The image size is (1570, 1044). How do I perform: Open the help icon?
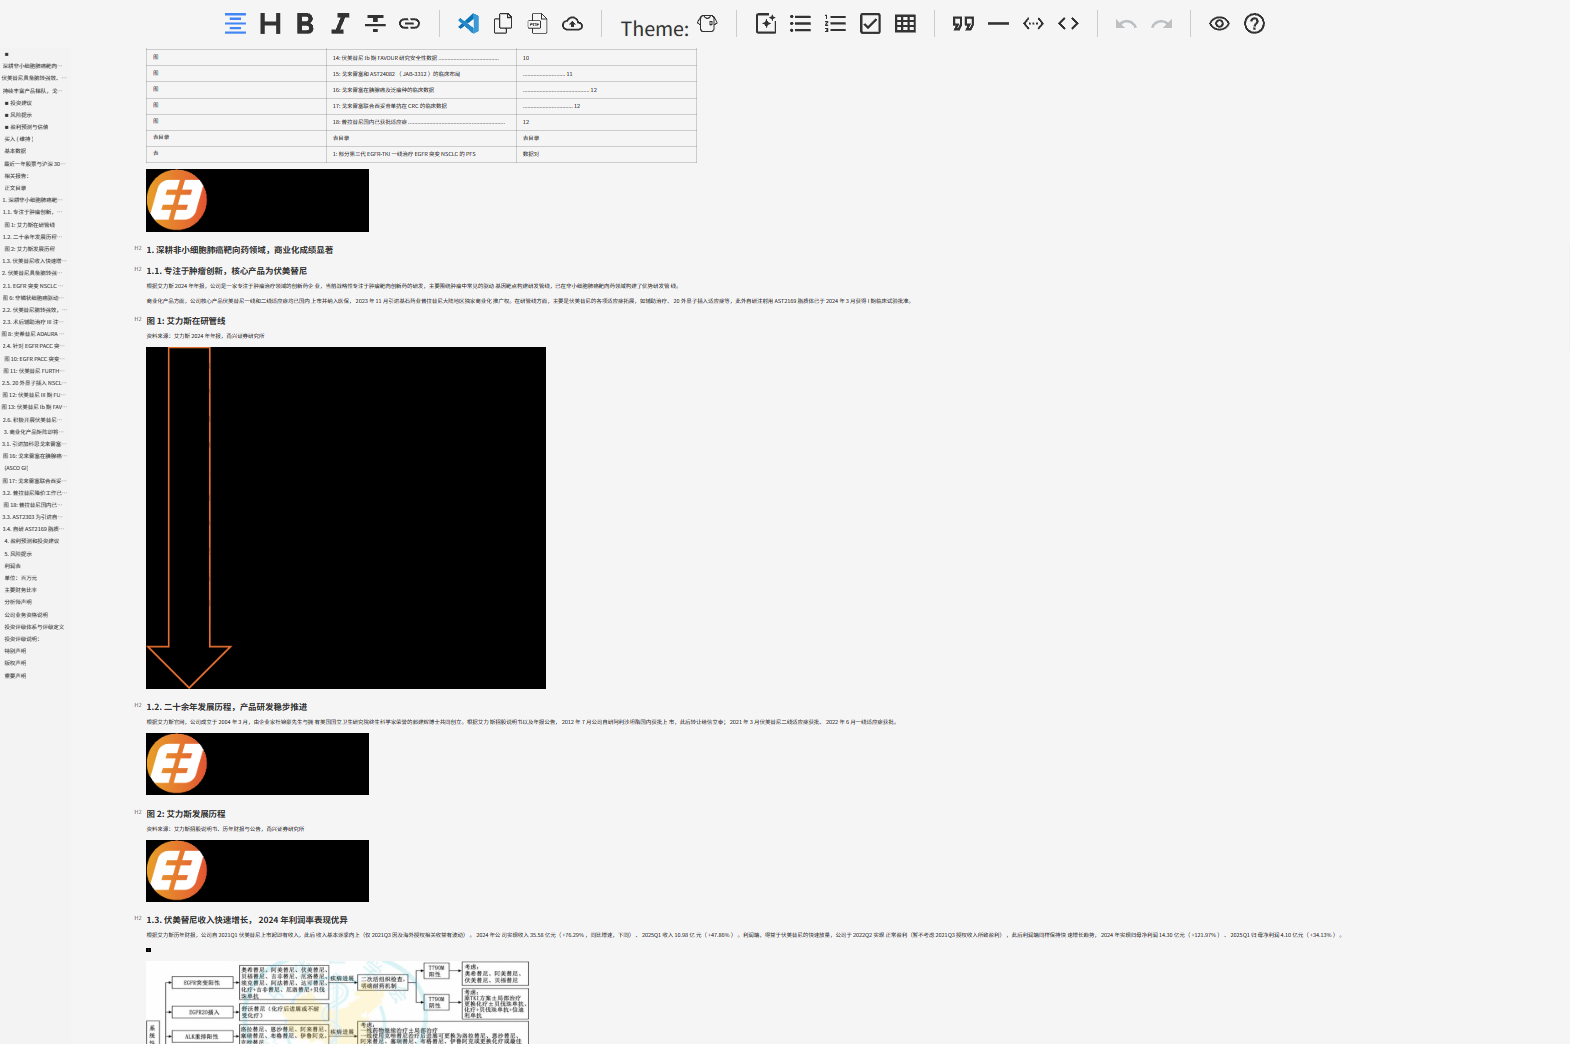click(x=1254, y=24)
